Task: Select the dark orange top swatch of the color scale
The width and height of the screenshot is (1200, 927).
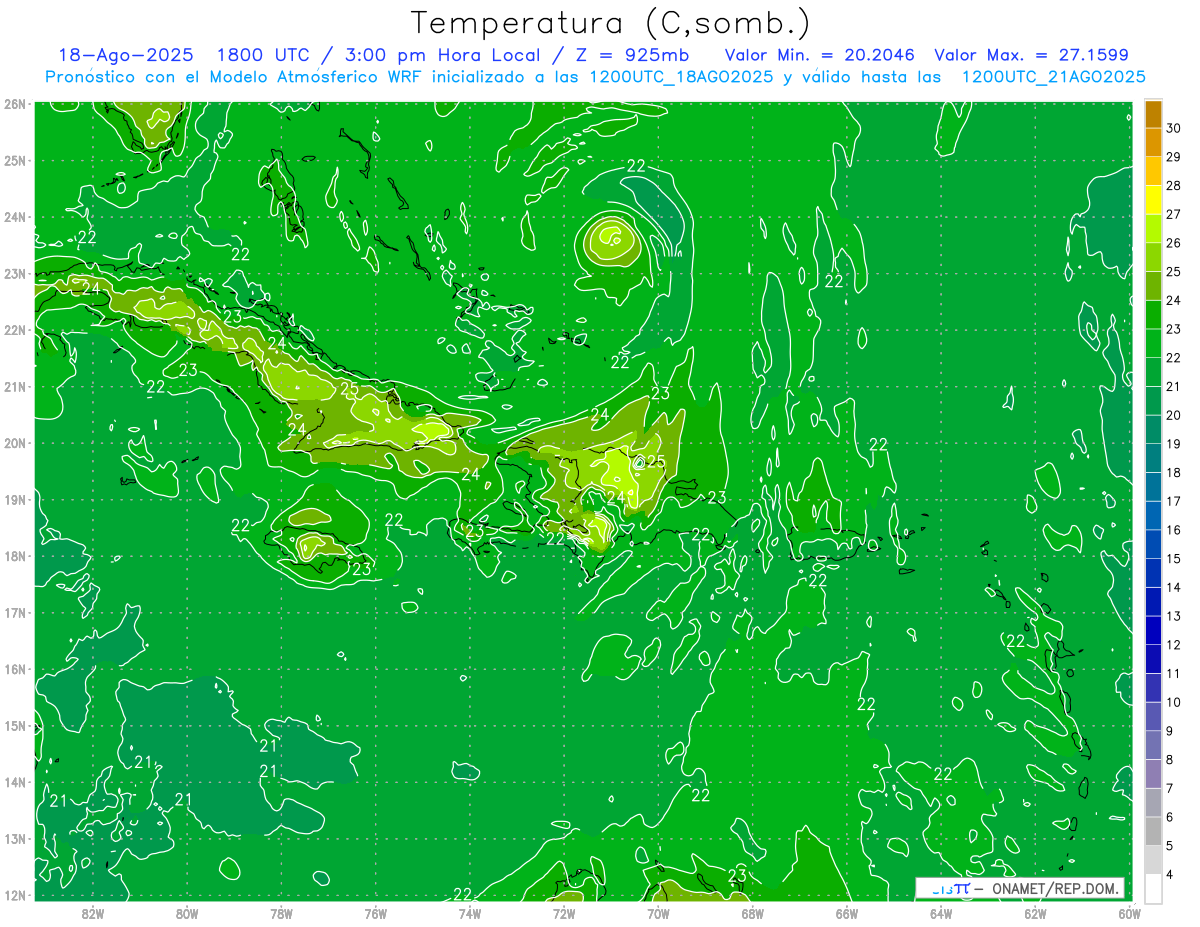Action: [1153, 114]
